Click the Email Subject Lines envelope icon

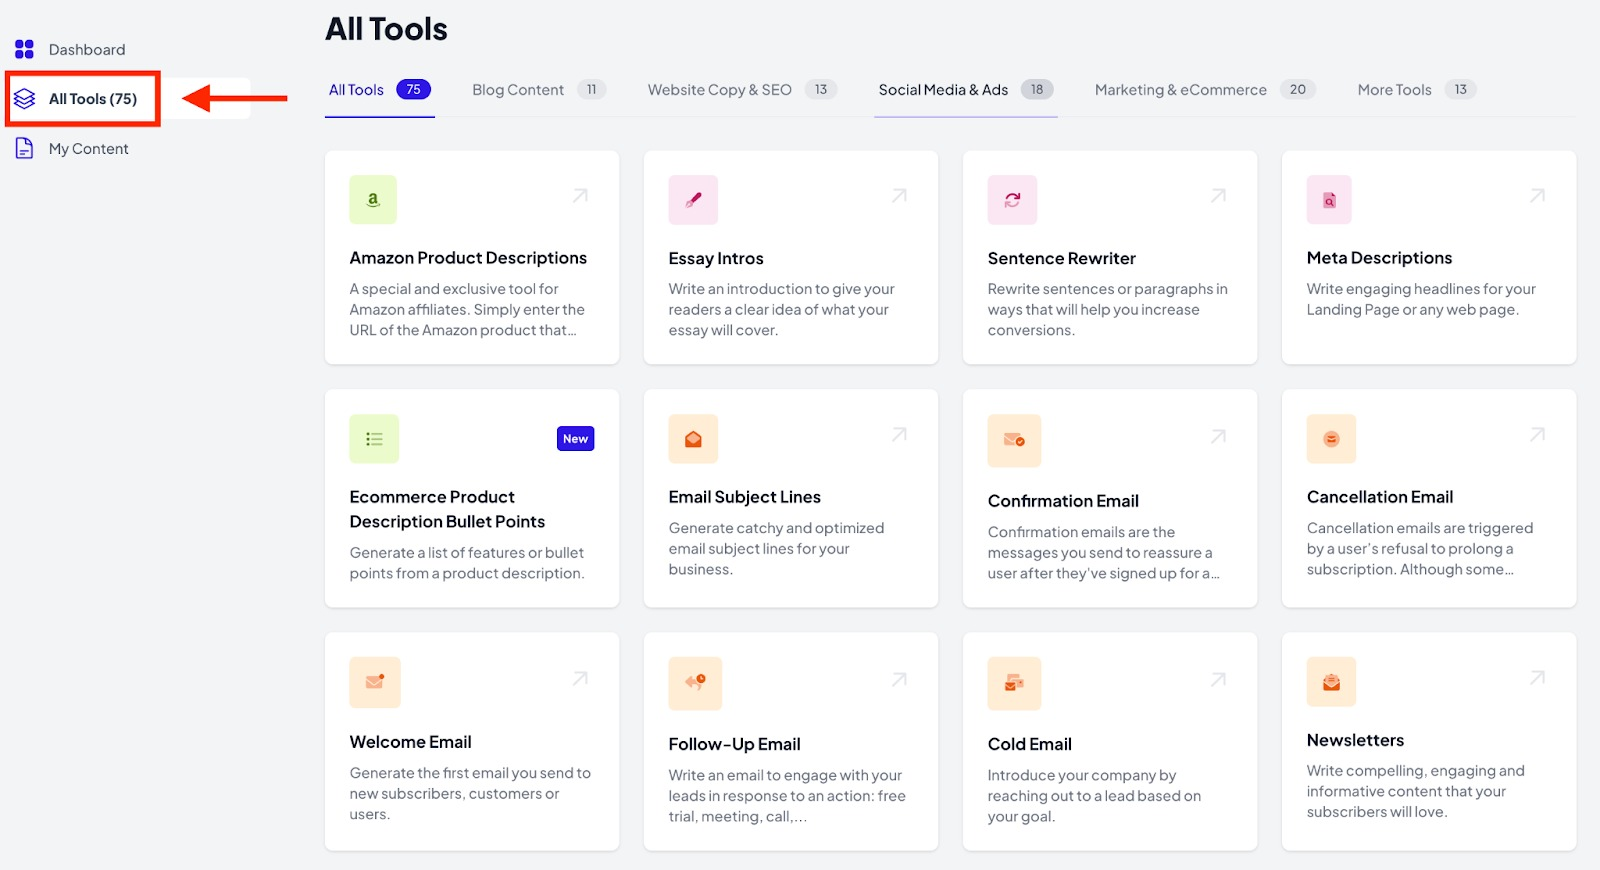[693, 439]
